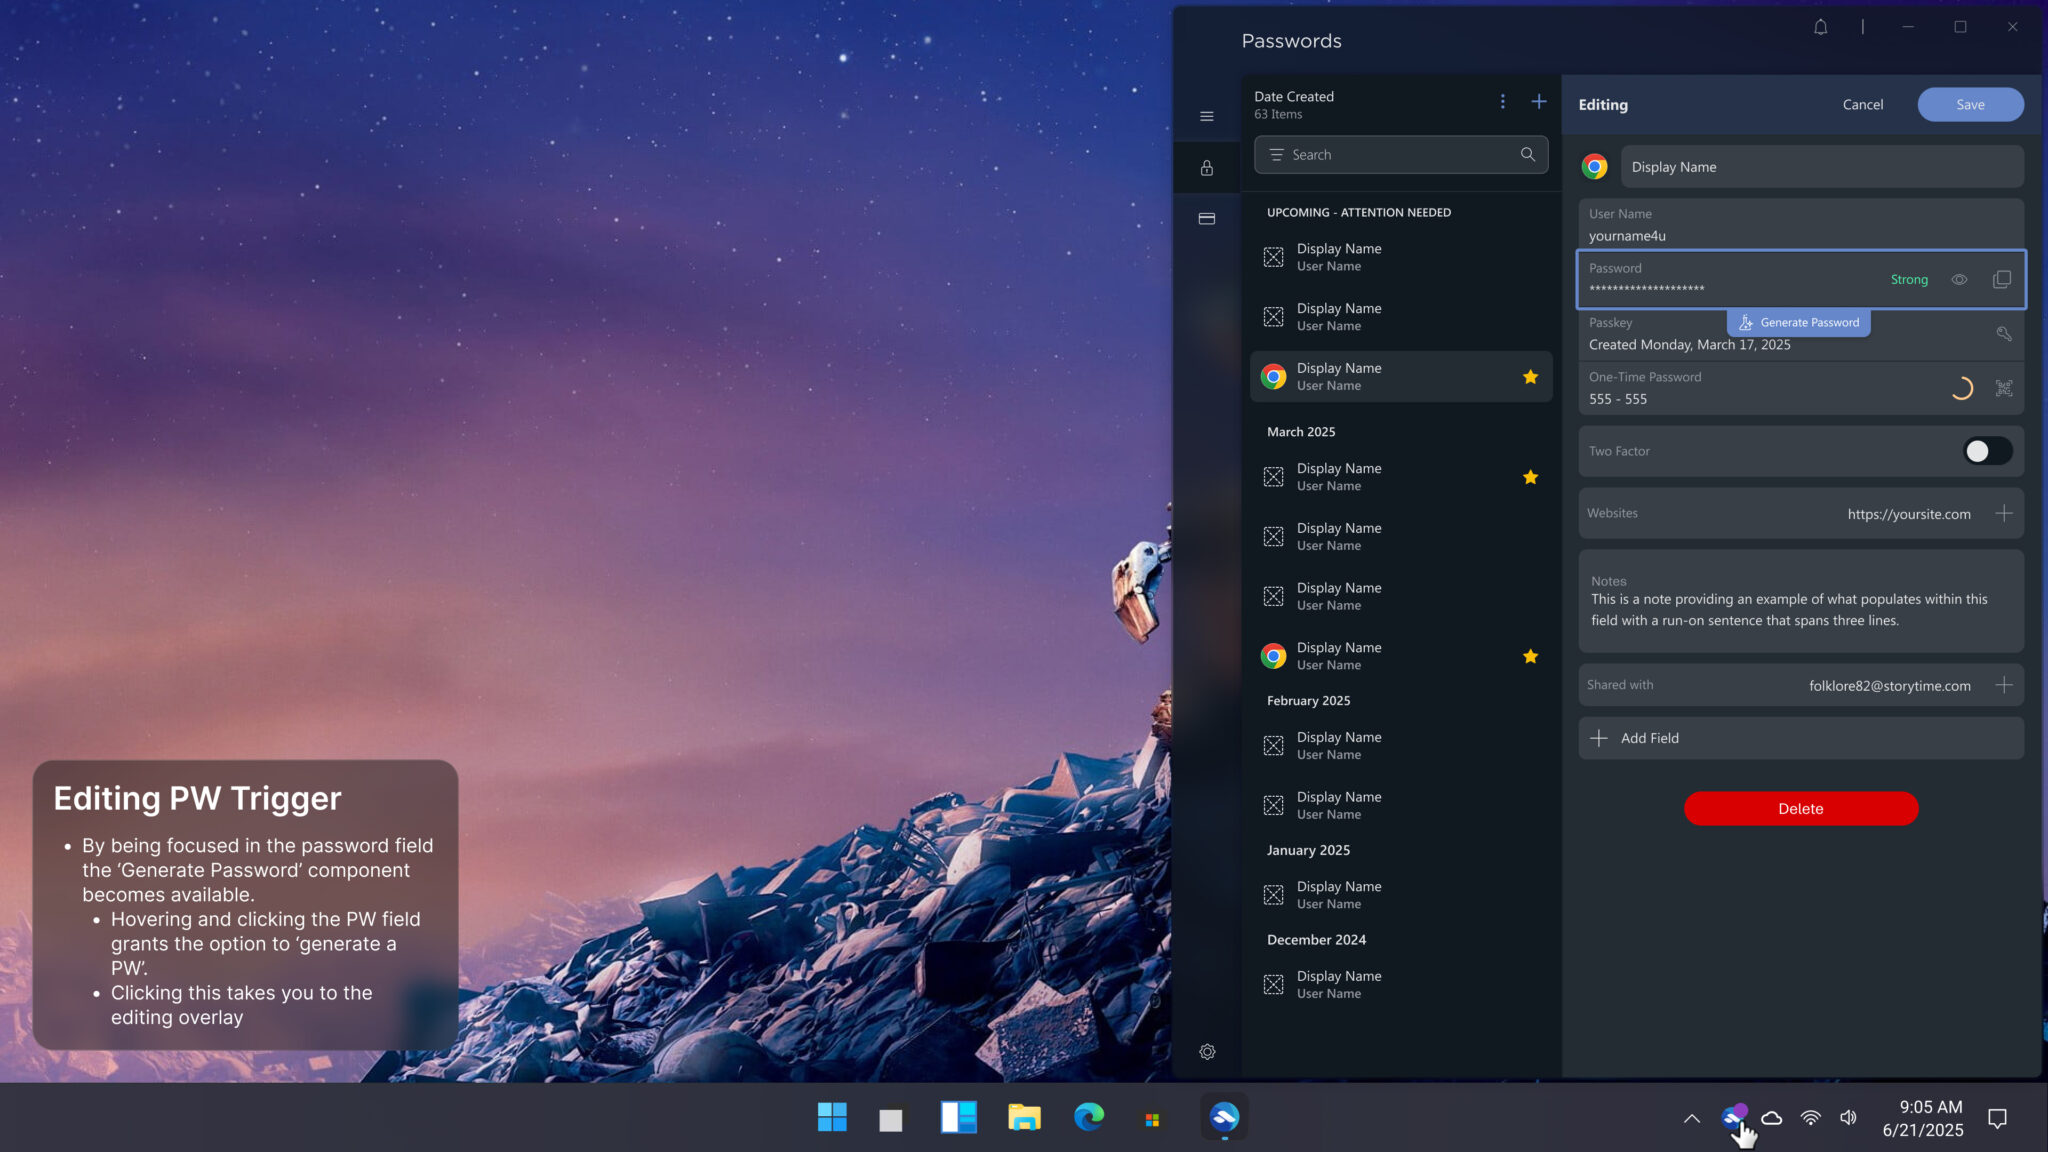Unfavorite the selected Chrome entry star

pyautogui.click(x=1530, y=377)
